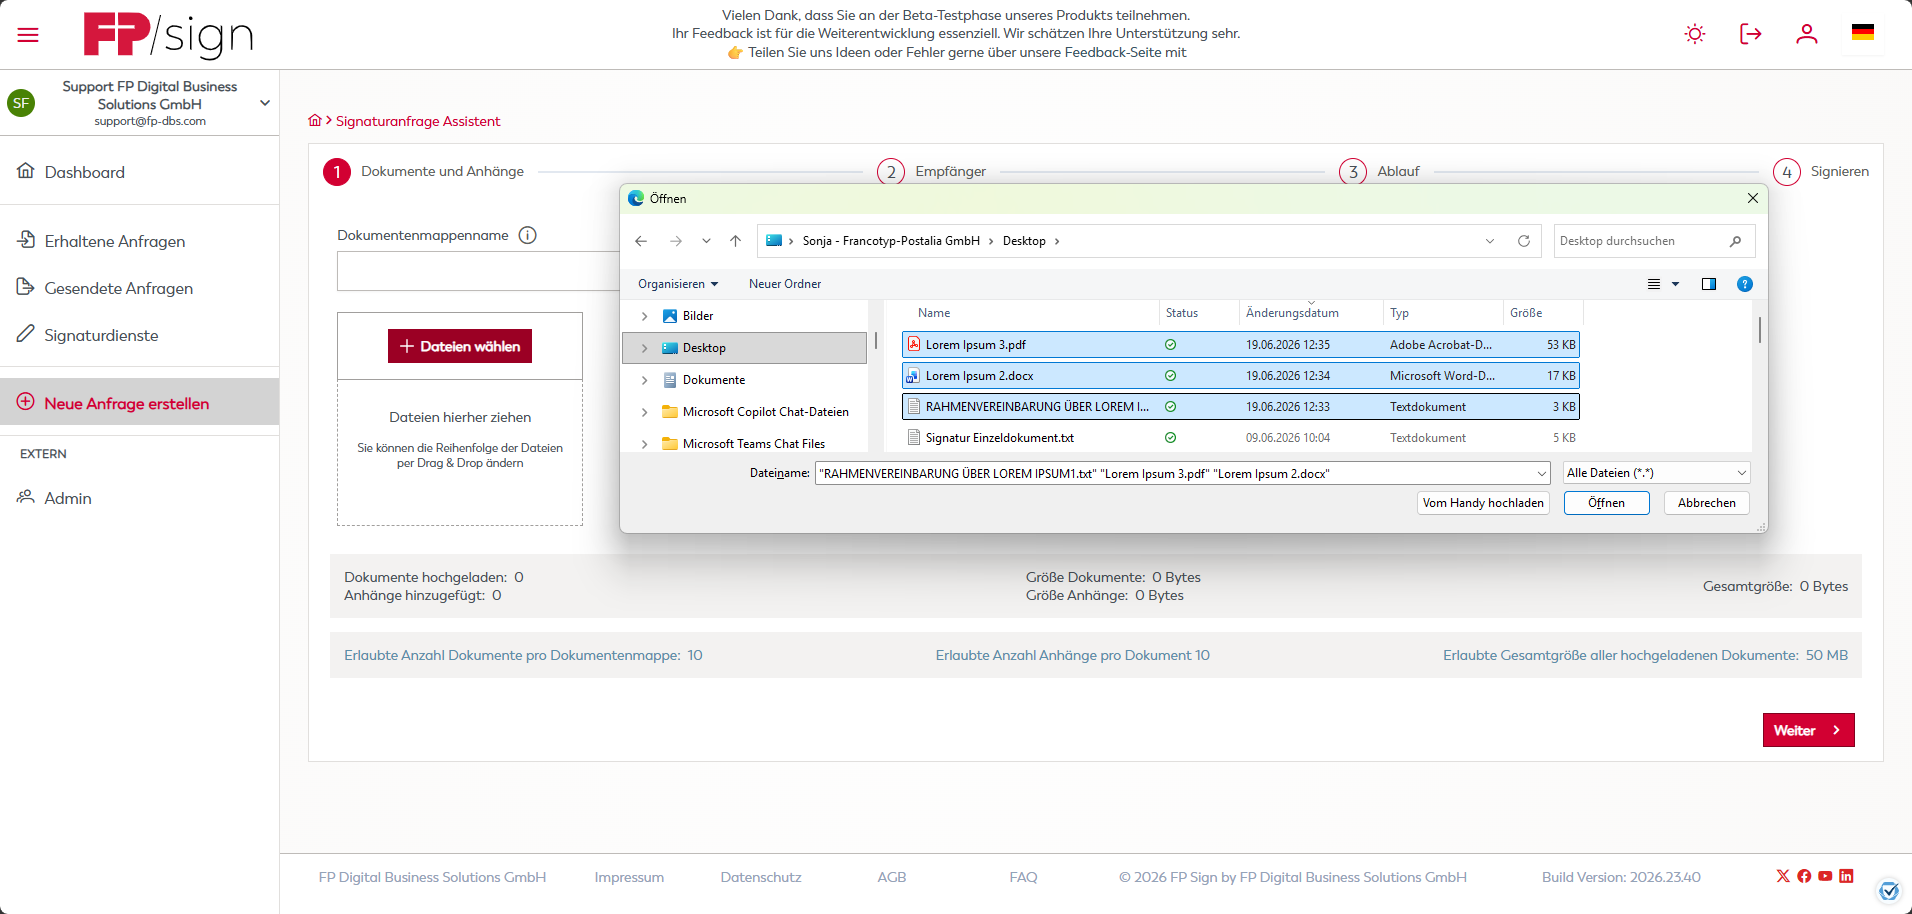Expand the address bar history dropdown

click(x=1490, y=241)
